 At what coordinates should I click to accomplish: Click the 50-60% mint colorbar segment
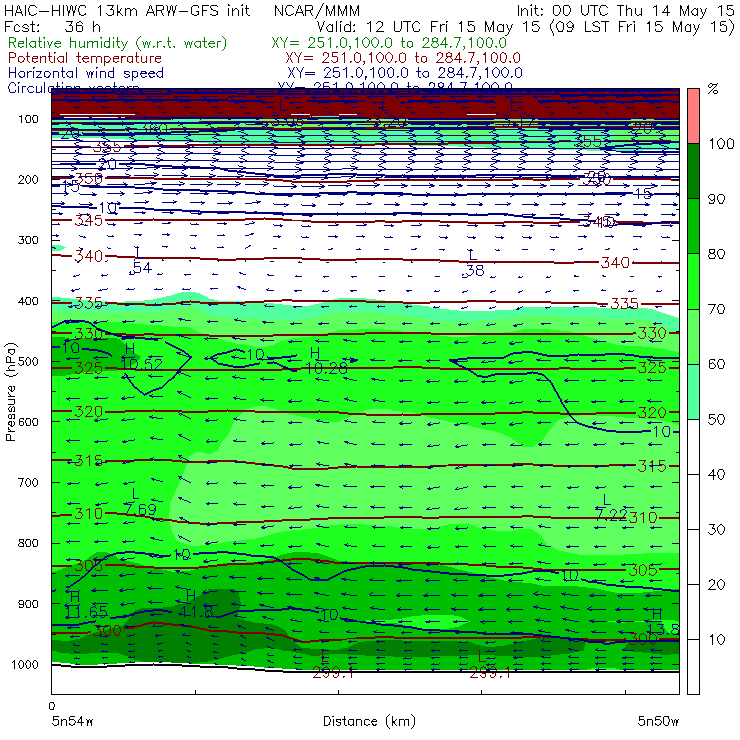[693, 392]
